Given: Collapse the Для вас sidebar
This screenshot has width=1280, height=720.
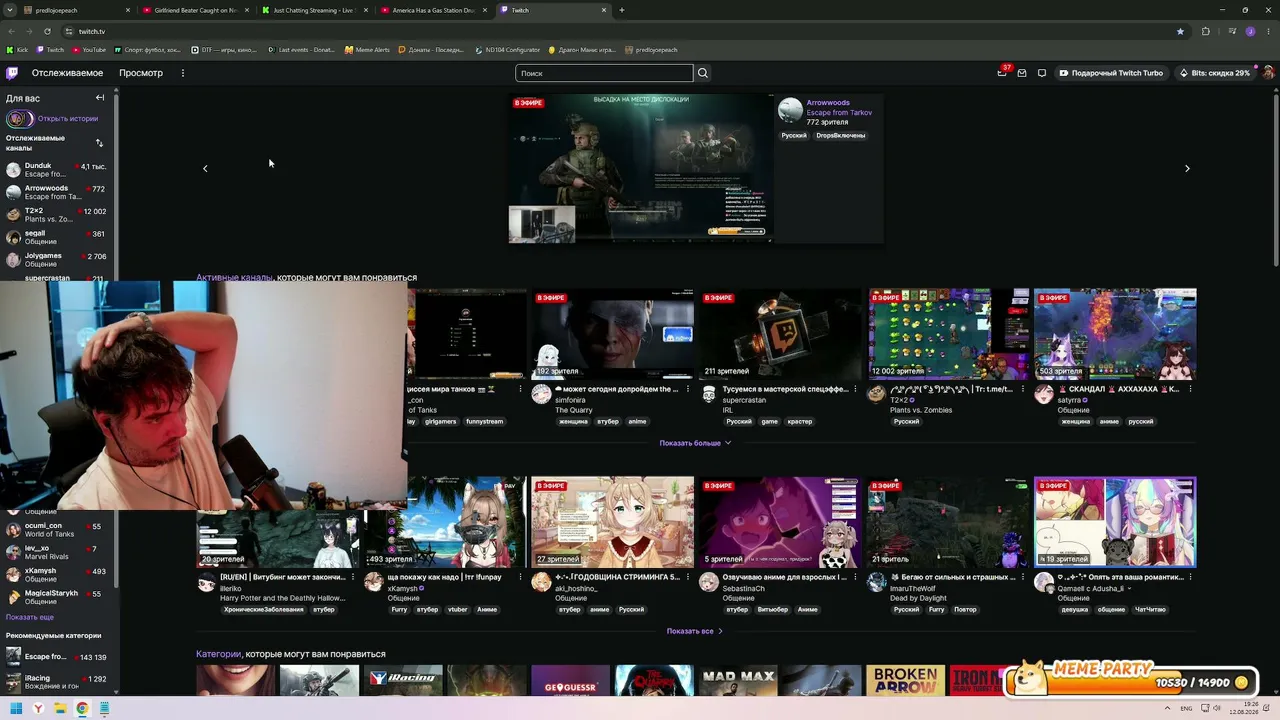Looking at the screenshot, I should pyautogui.click(x=100, y=98).
